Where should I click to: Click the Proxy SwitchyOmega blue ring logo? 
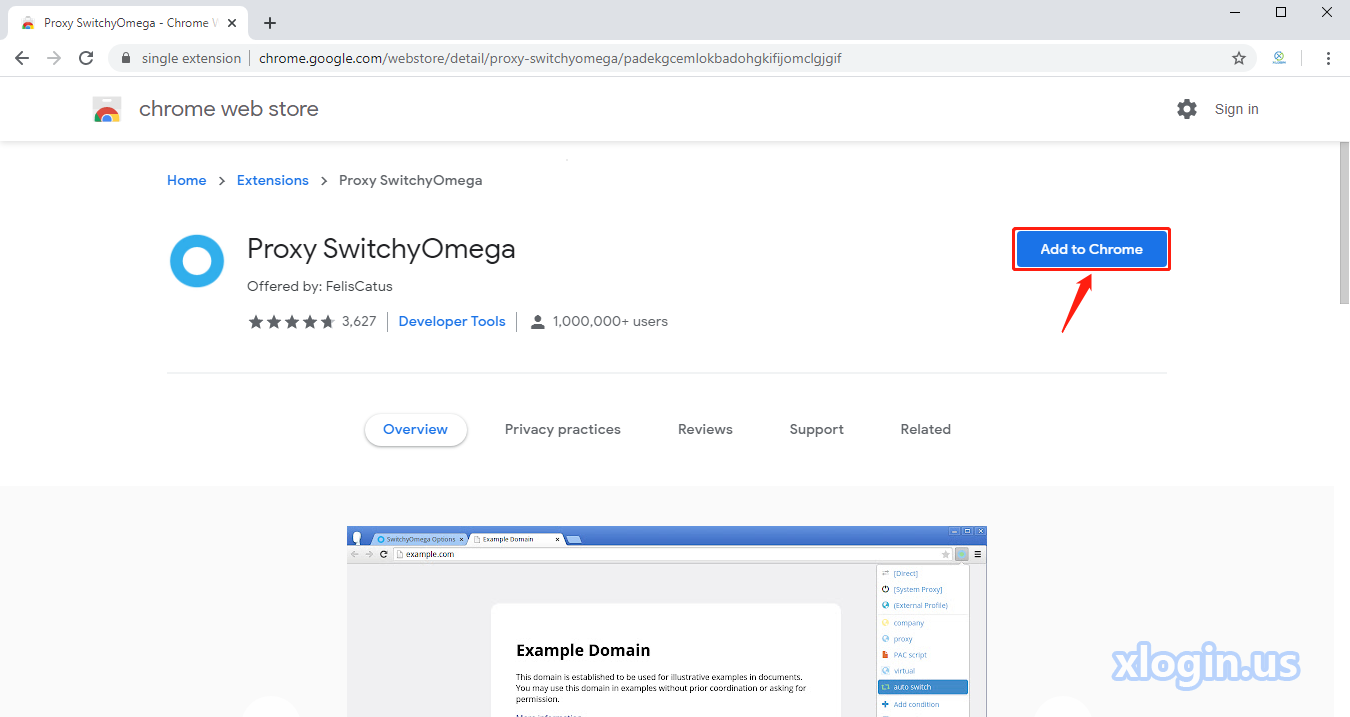(197, 261)
